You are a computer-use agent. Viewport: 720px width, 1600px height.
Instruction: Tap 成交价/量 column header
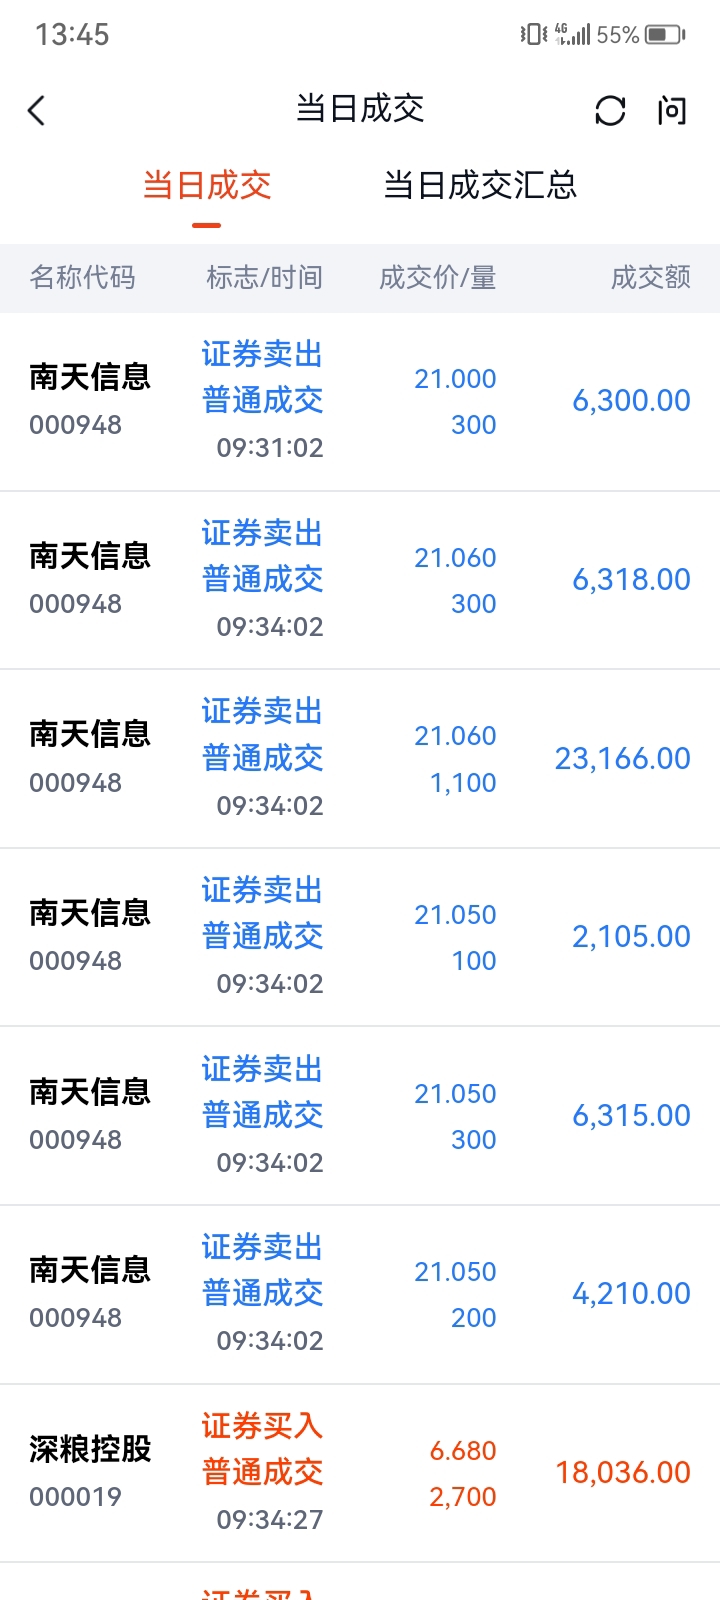coord(437,277)
